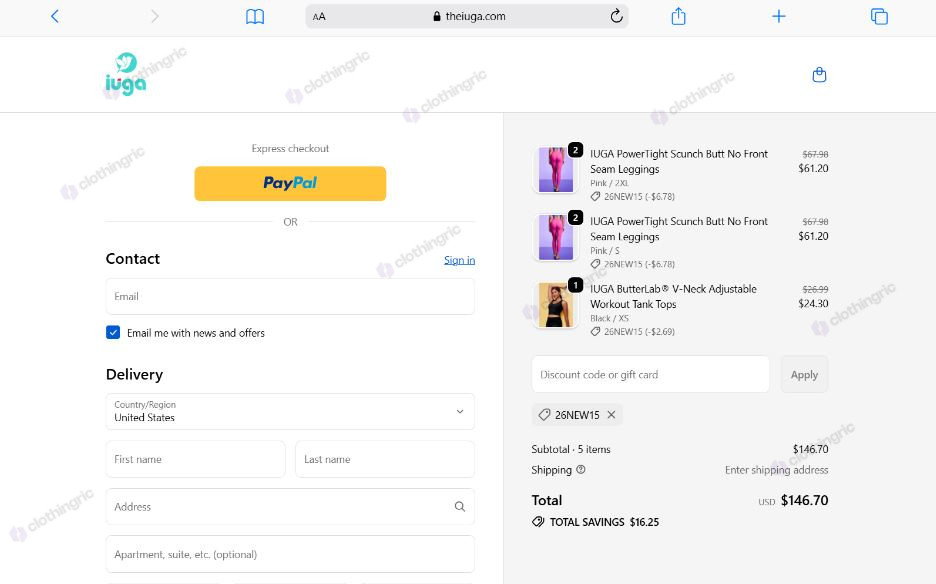Click the 26NEW15 (-$2.69) discount line

[633, 331]
